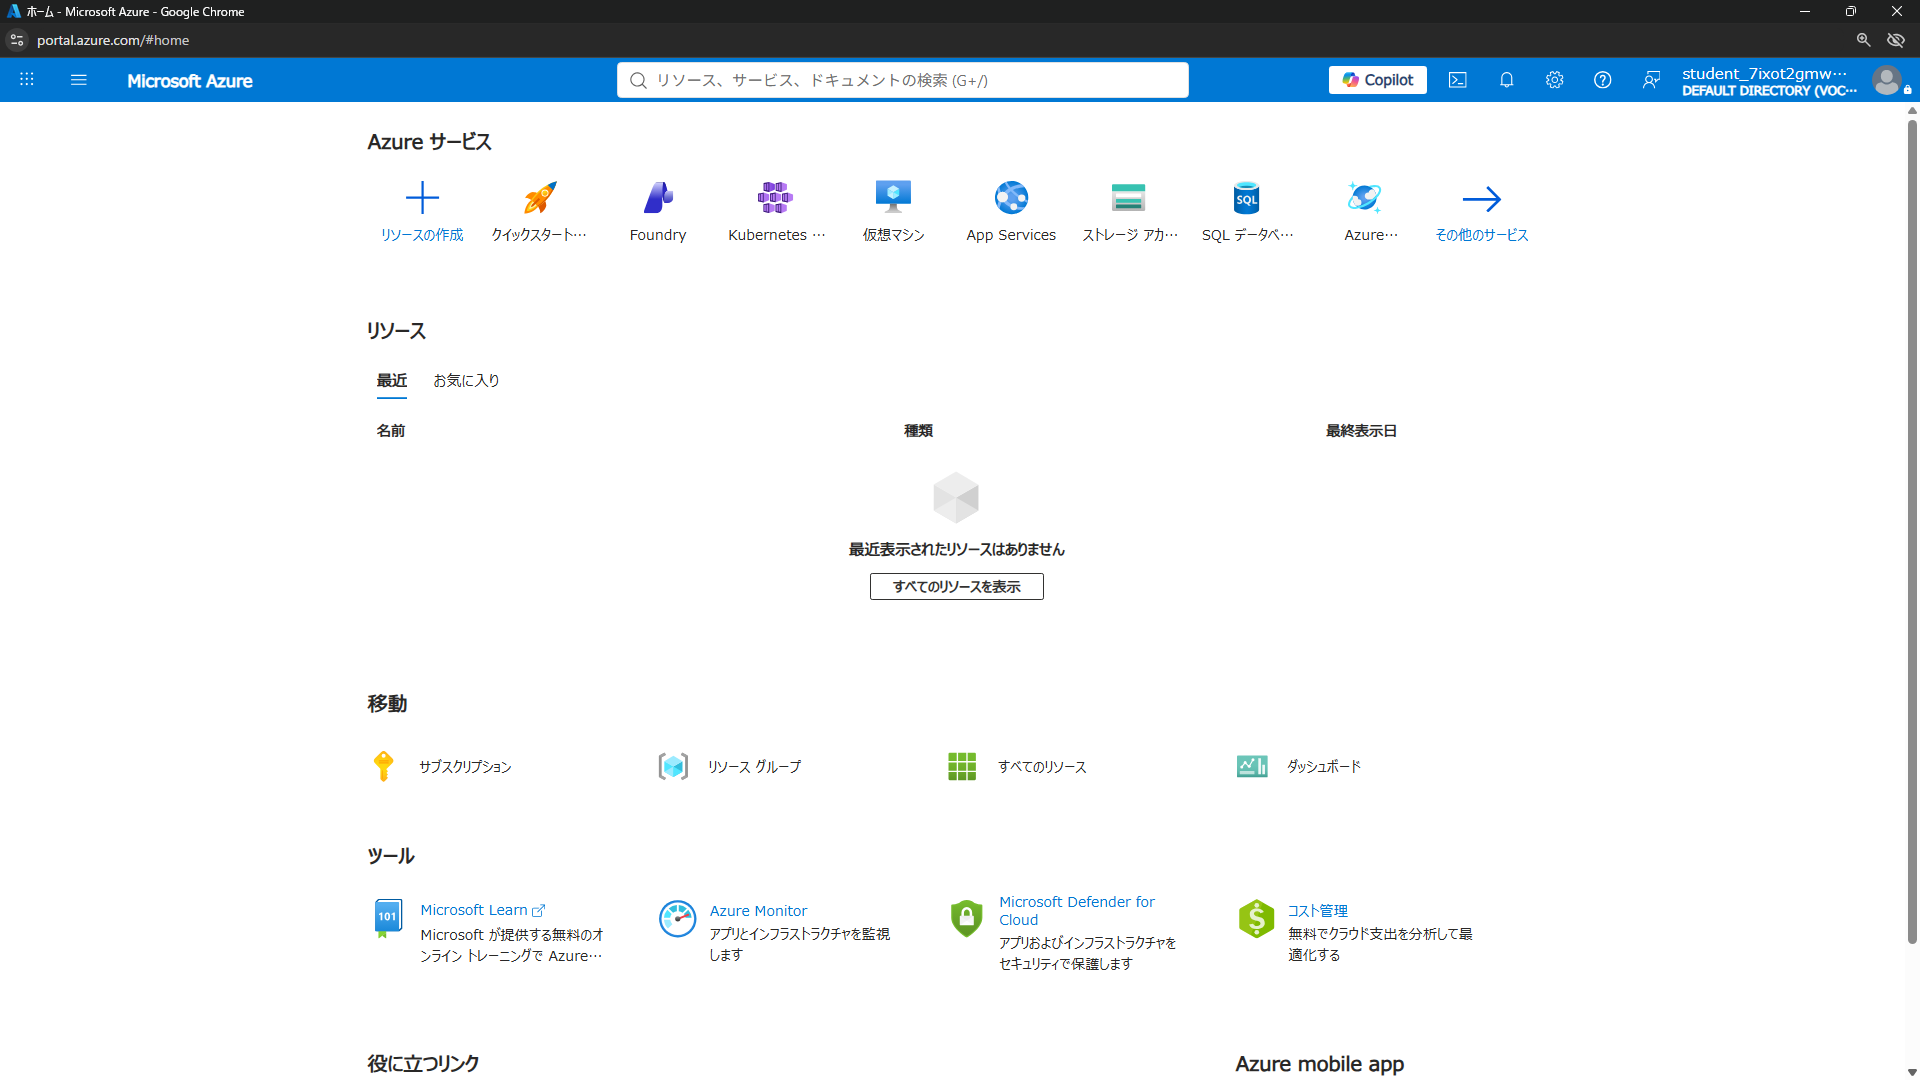Expand the portal hamburger menu

[x=79, y=80]
